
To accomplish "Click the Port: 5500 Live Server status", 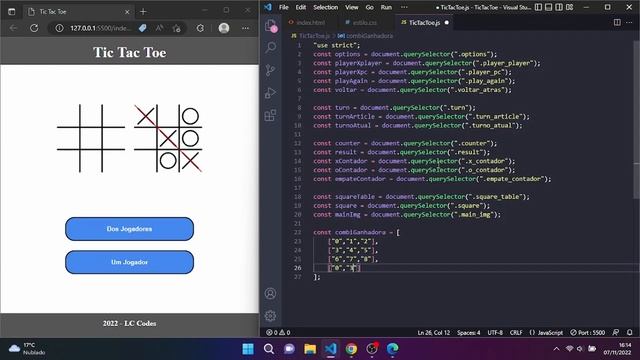I will 588,333.
